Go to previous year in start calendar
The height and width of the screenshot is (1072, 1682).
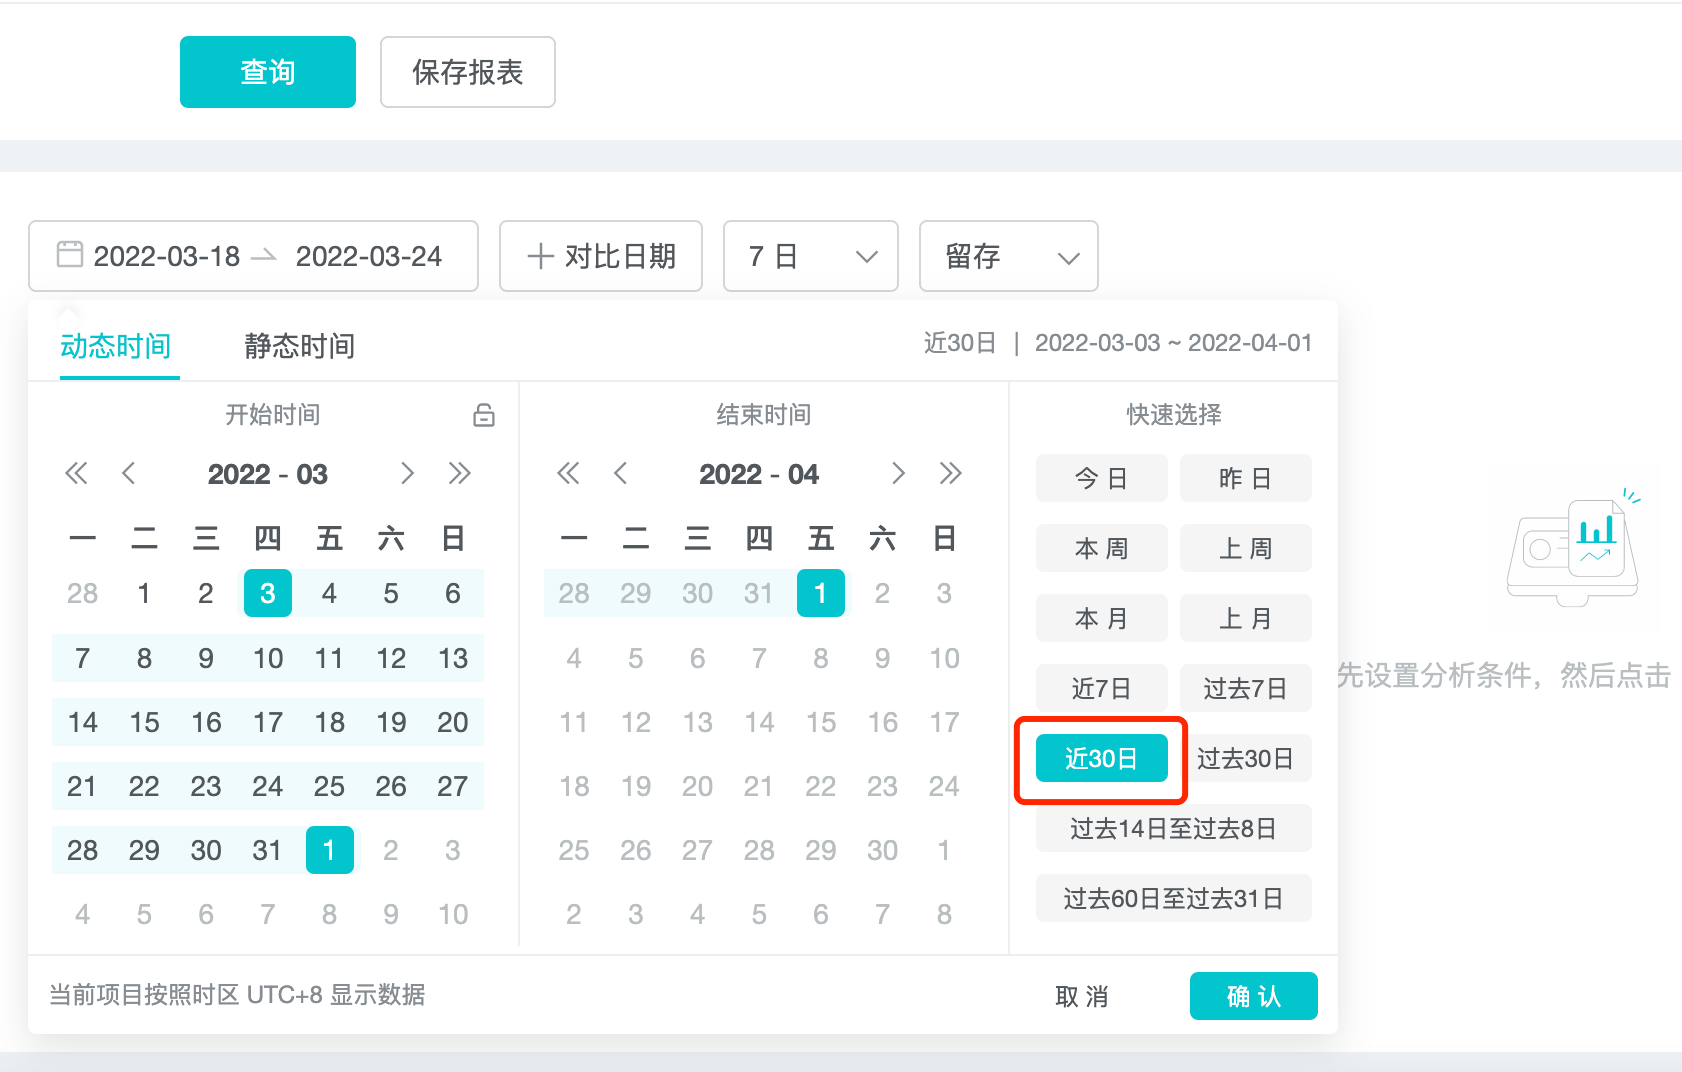[76, 473]
